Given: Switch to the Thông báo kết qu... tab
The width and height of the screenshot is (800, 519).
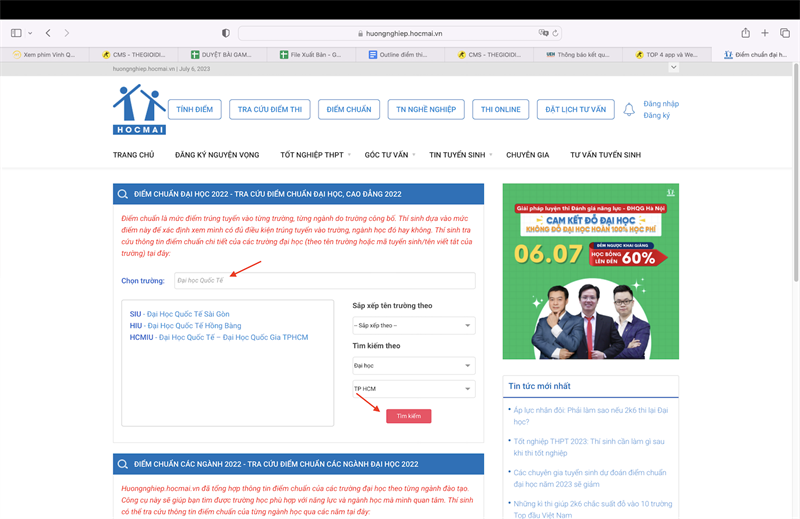Looking at the screenshot, I should click(578, 55).
